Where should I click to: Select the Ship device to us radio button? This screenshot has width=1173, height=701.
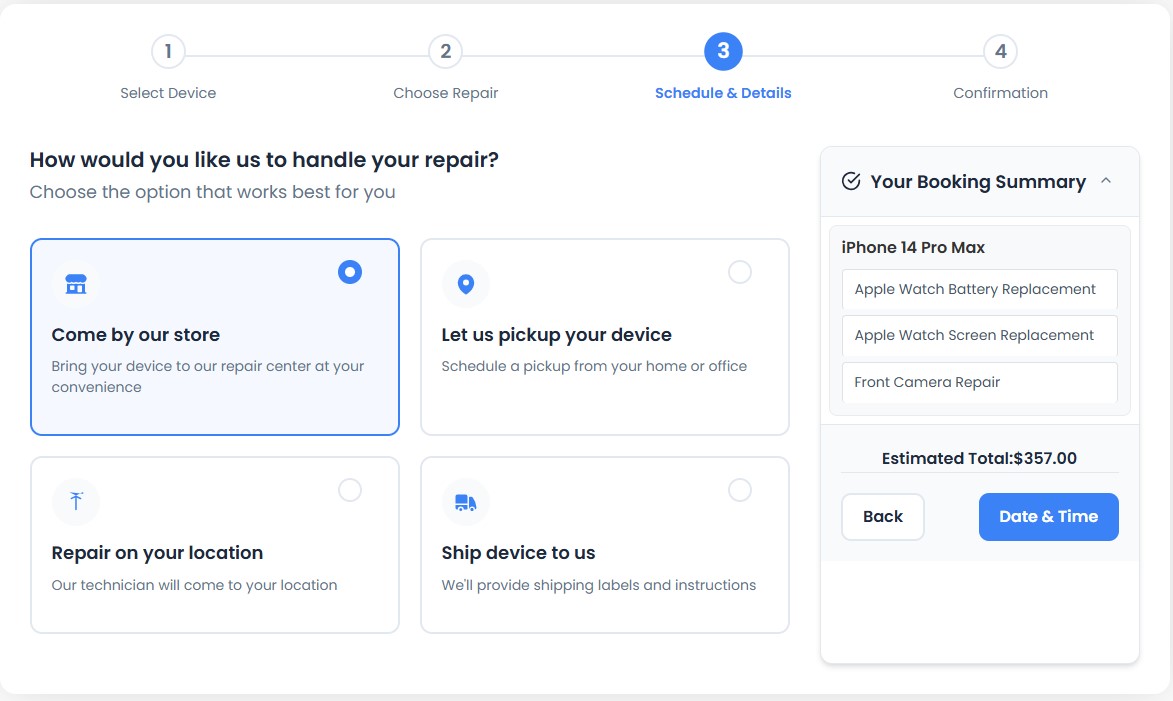tap(739, 490)
